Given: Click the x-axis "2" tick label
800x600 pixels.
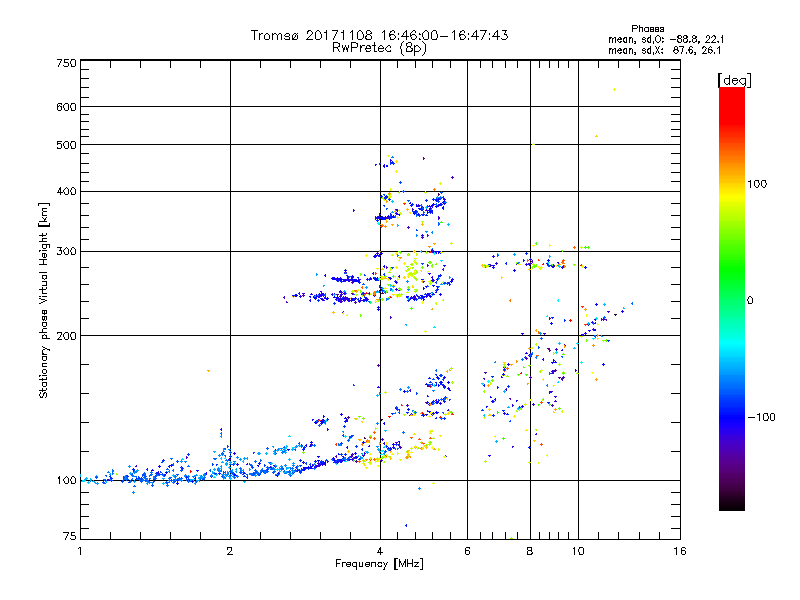Looking at the screenshot, I should 230,551.
